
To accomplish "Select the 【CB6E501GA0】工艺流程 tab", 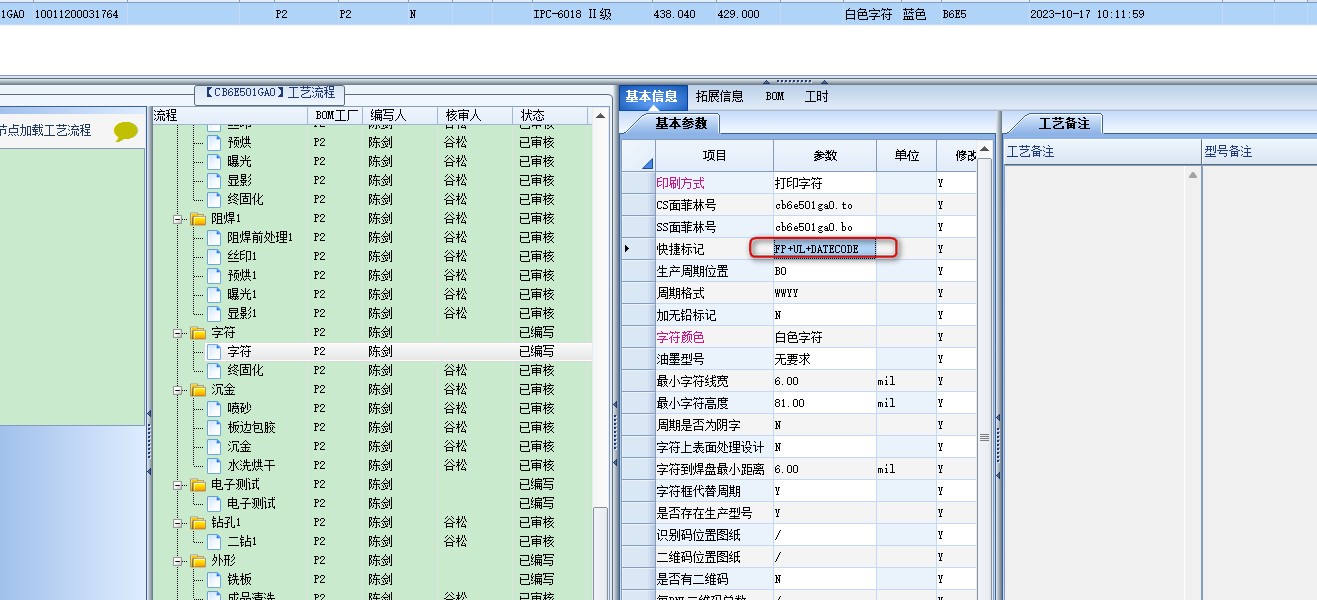I will (270, 93).
